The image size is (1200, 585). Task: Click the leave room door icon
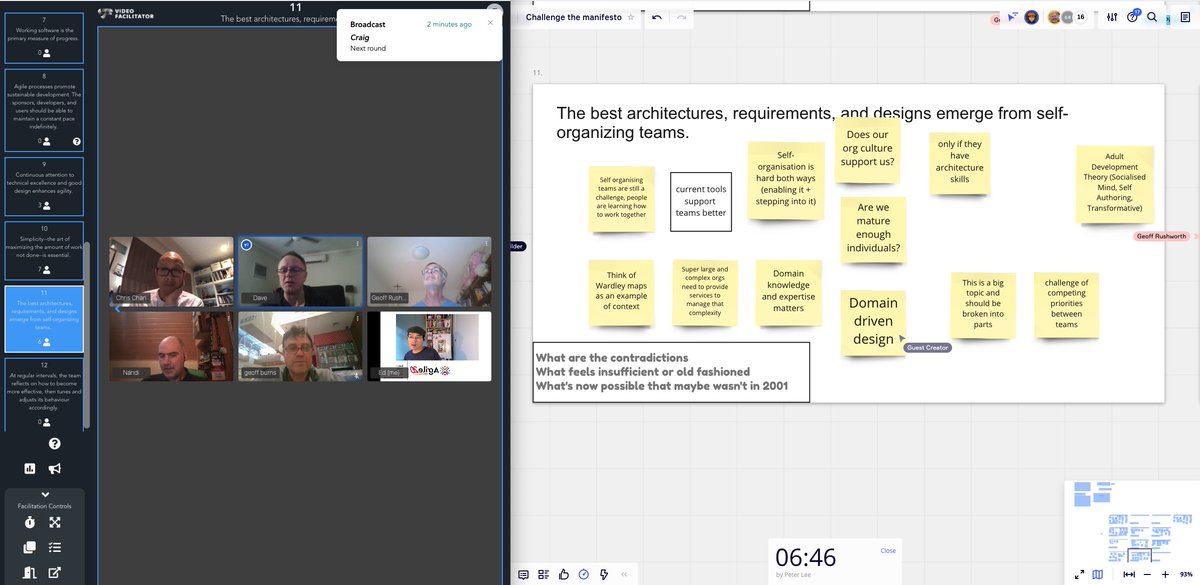coord(30,573)
